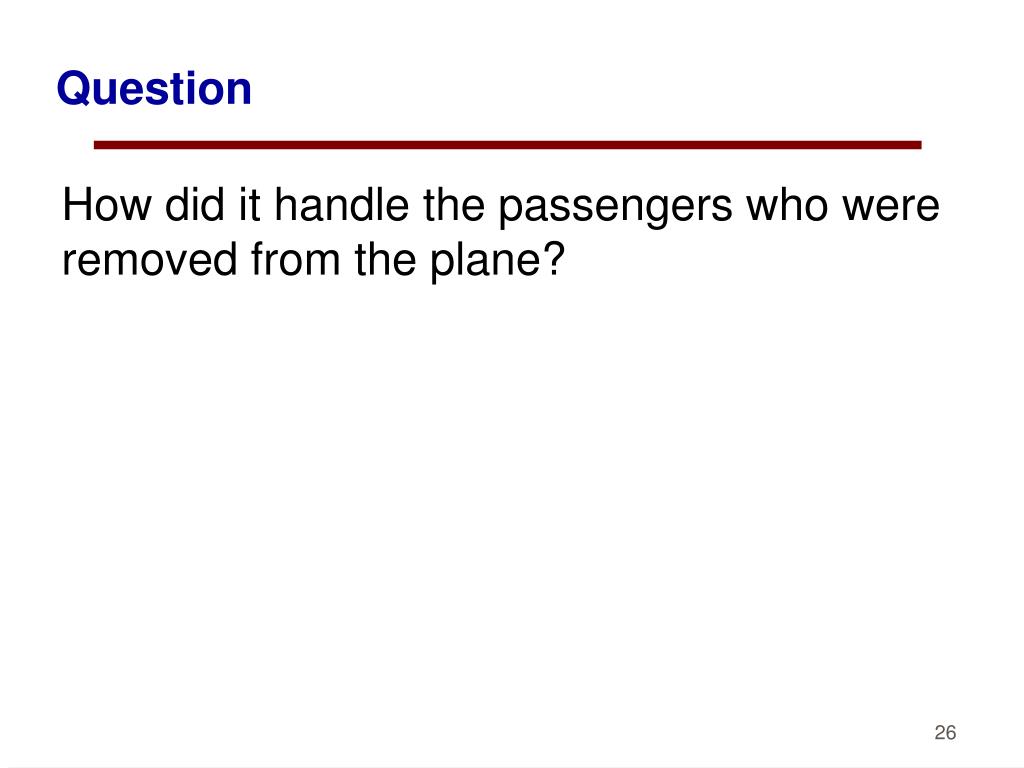The height and width of the screenshot is (768, 1024).
Task: Click the word 'passengers' in the body
Action: tap(615, 208)
